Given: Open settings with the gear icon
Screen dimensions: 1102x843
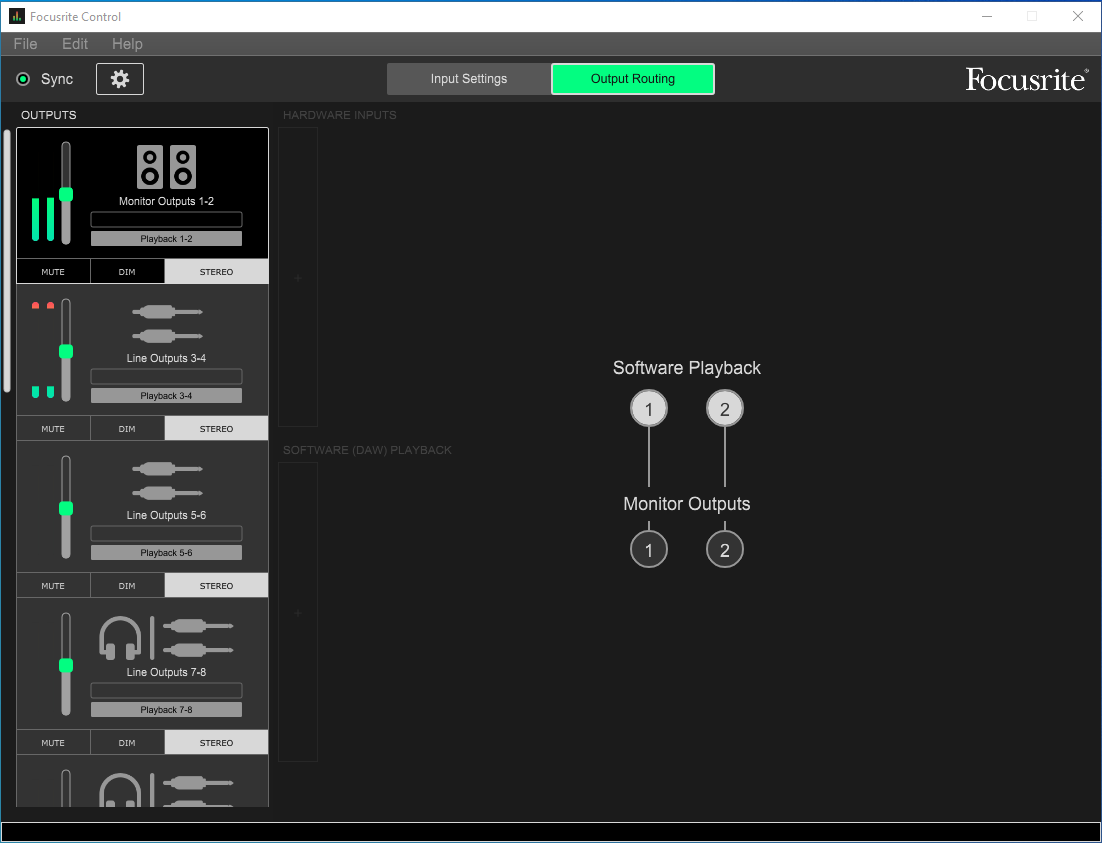Looking at the screenshot, I should point(120,79).
